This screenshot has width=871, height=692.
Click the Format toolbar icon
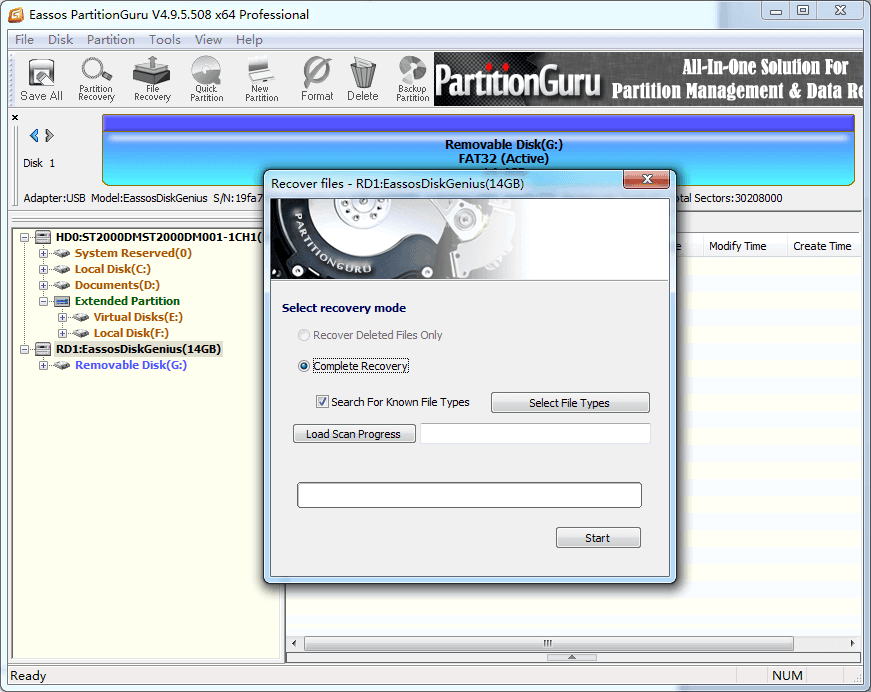317,79
